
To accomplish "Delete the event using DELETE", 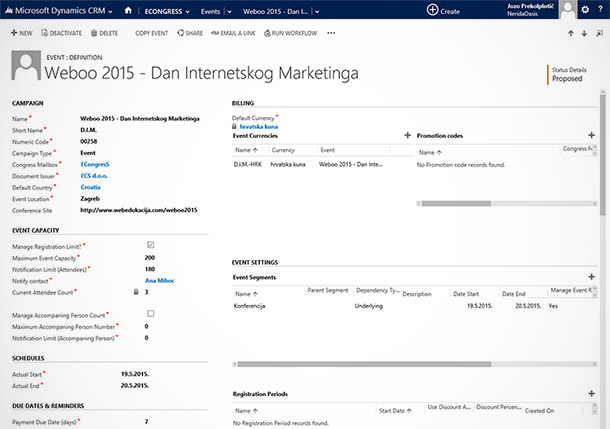I will [x=104, y=33].
